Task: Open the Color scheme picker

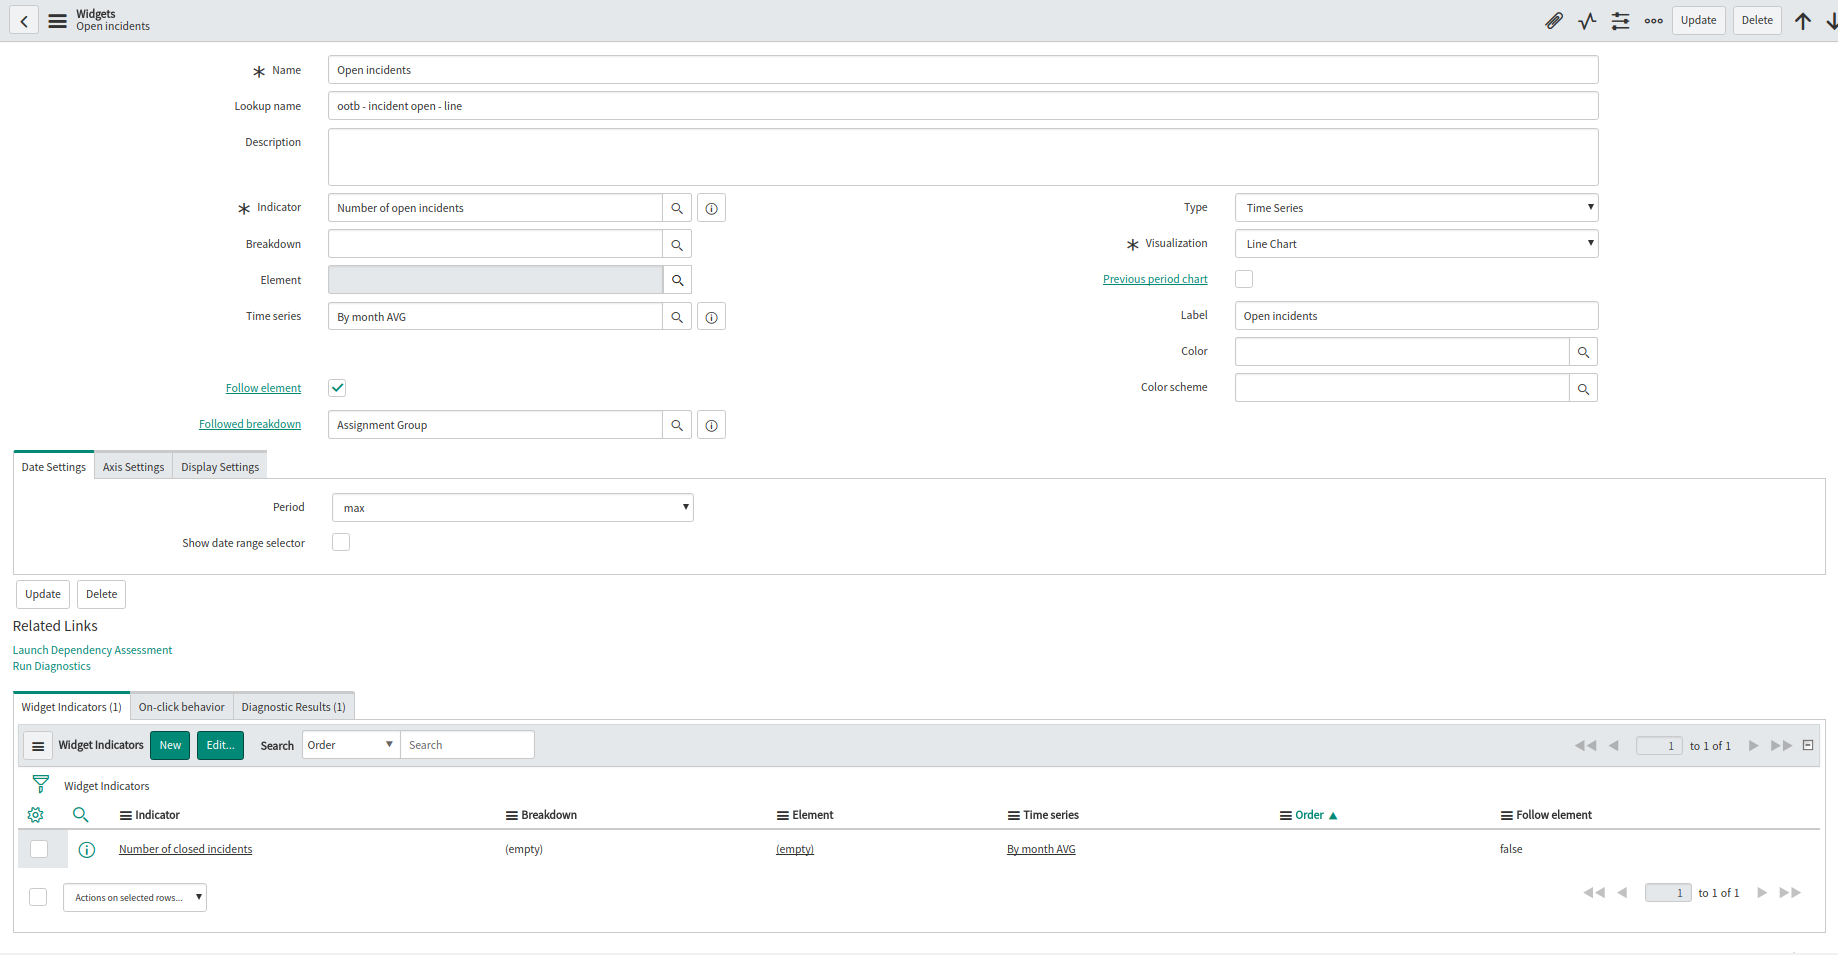Action: (x=1583, y=387)
